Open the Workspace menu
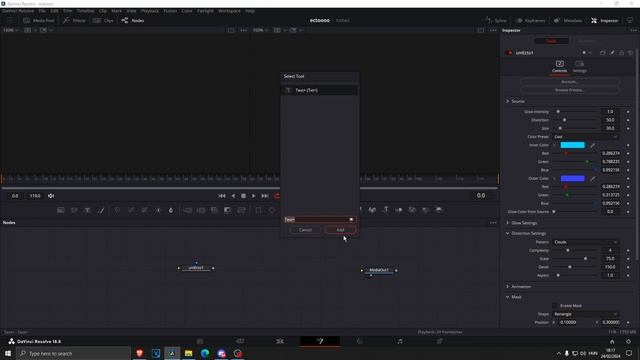 point(229,11)
